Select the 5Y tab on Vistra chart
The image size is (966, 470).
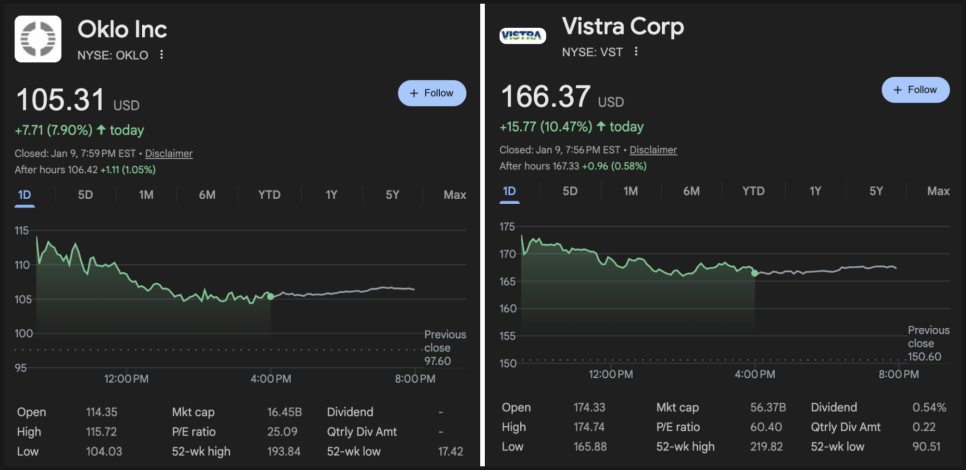point(876,191)
